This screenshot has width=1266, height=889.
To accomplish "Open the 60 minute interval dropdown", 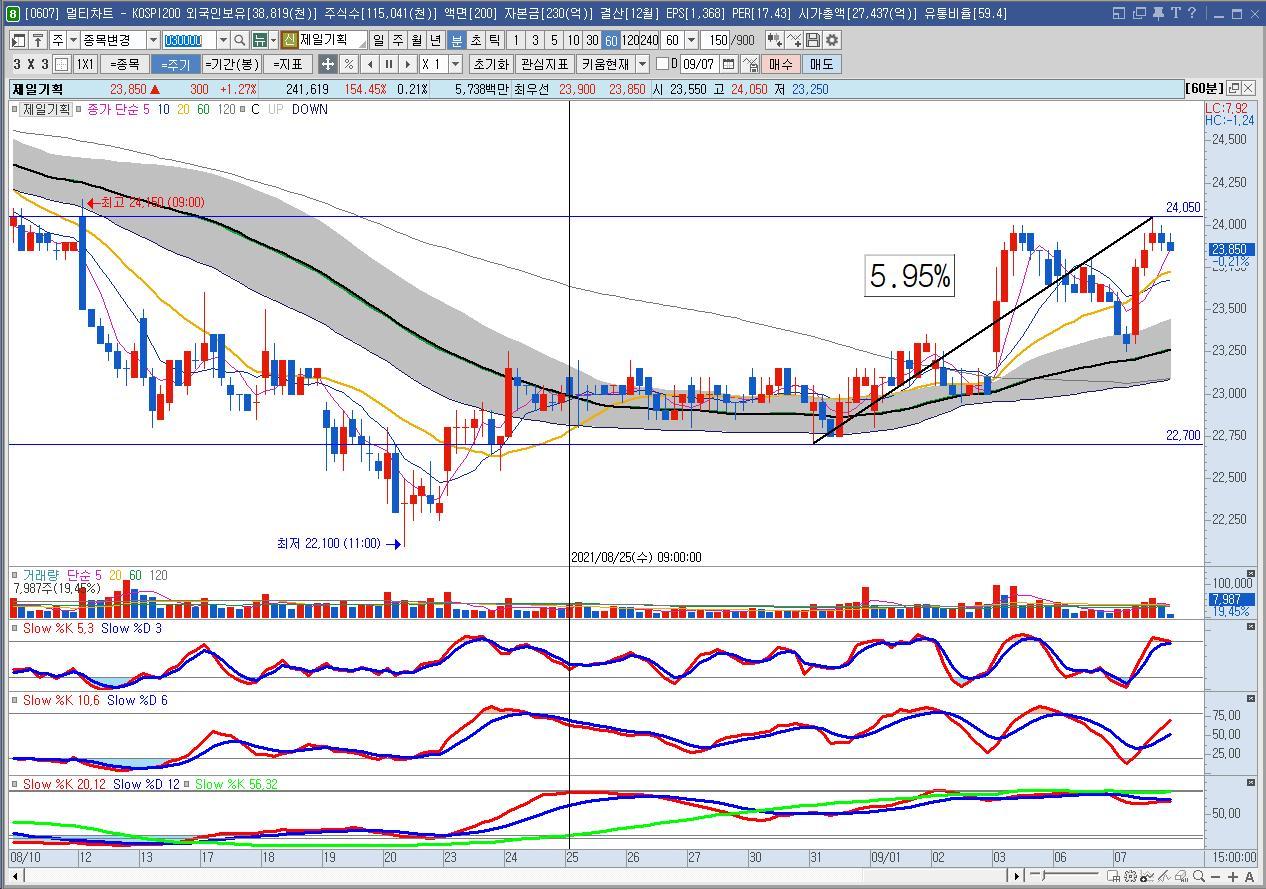I will (691, 40).
